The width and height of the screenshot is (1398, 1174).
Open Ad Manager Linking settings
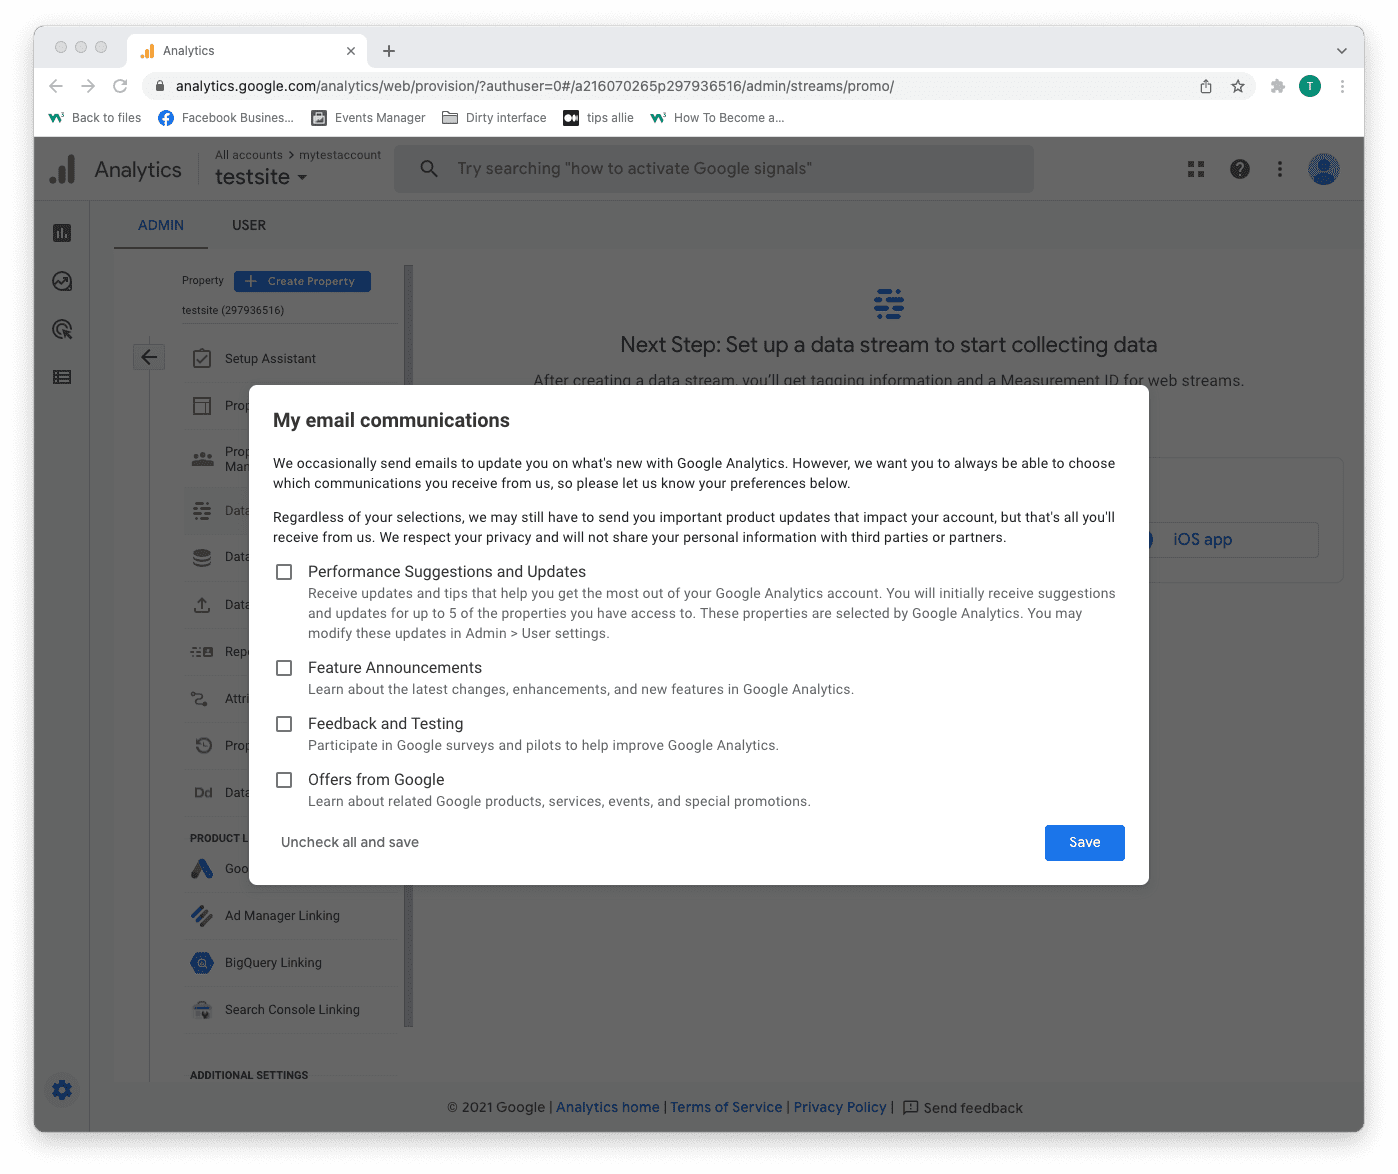pyautogui.click(x=282, y=915)
